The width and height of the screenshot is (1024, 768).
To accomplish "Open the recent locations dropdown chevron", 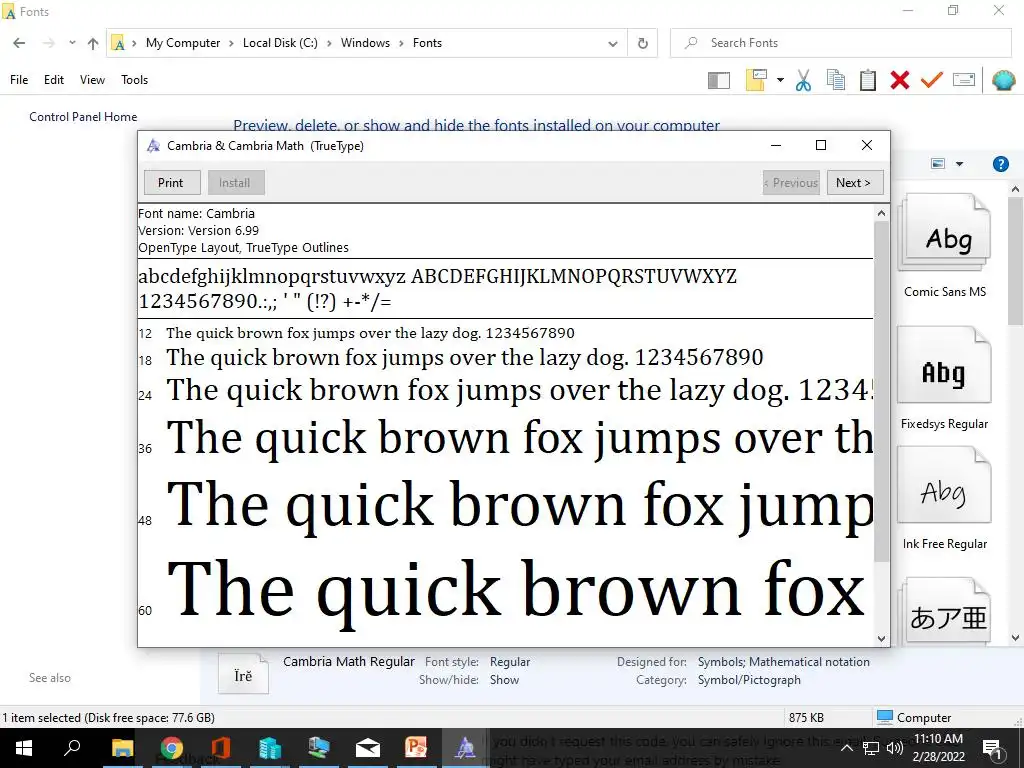I will [72, 43].
